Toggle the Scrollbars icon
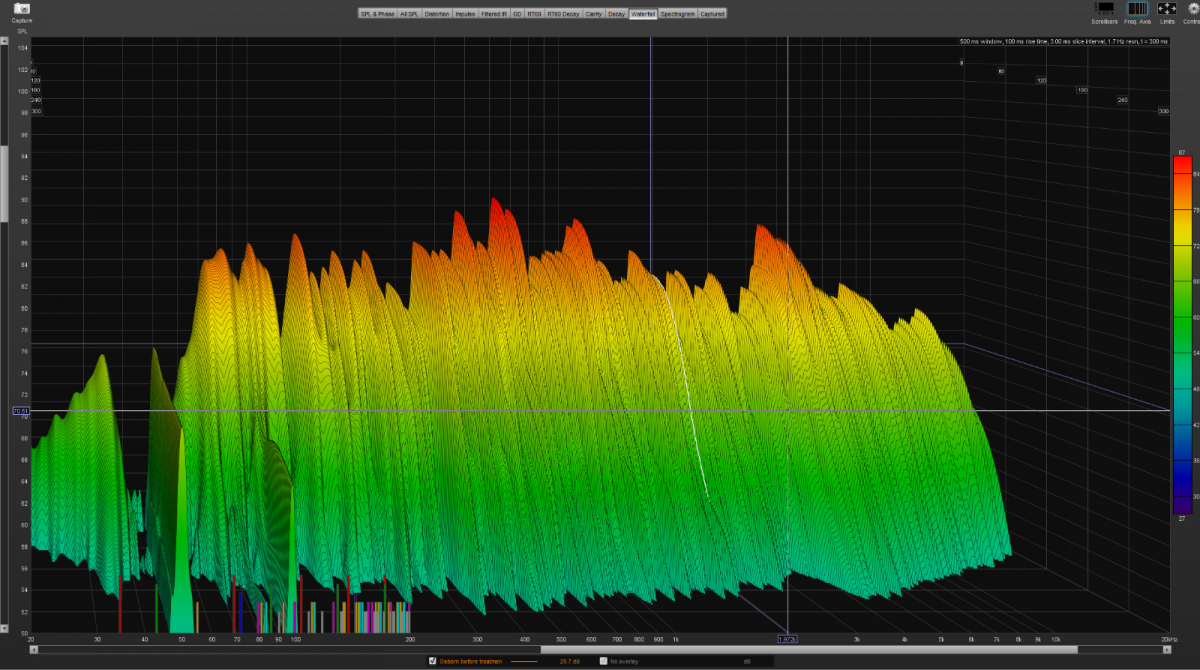The width and height of the screenshot is (1200, 670). coord(1104,8)
